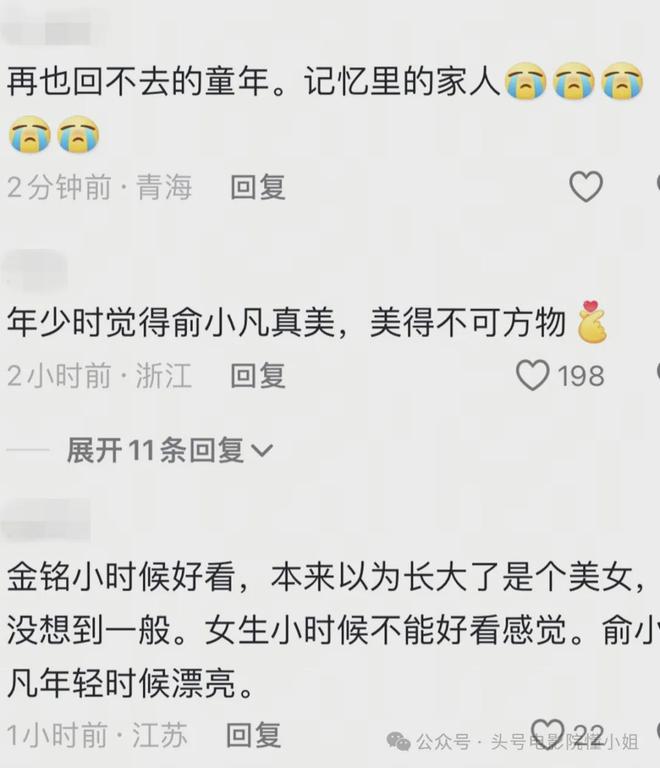The height and width of the screenshot is (768, 660).
Task: Open blurred avatar of first commenter
Action: (47, 27)
